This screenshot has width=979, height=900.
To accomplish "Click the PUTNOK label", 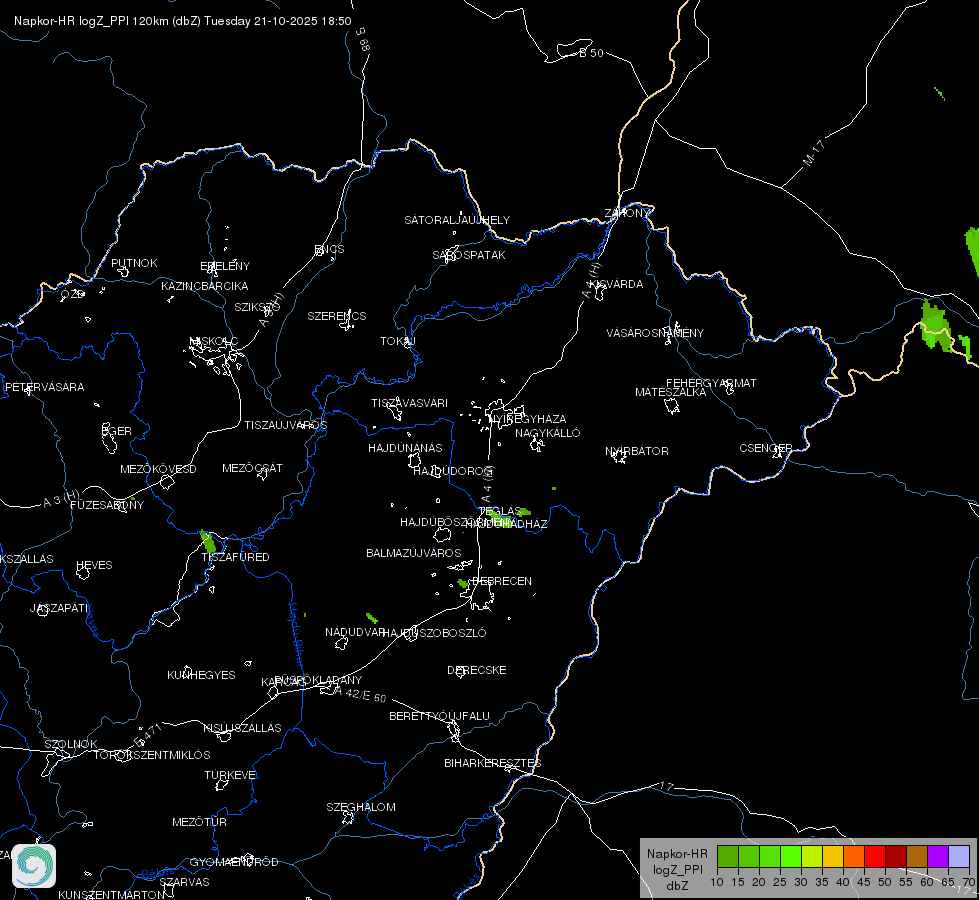I will point(134,263).
